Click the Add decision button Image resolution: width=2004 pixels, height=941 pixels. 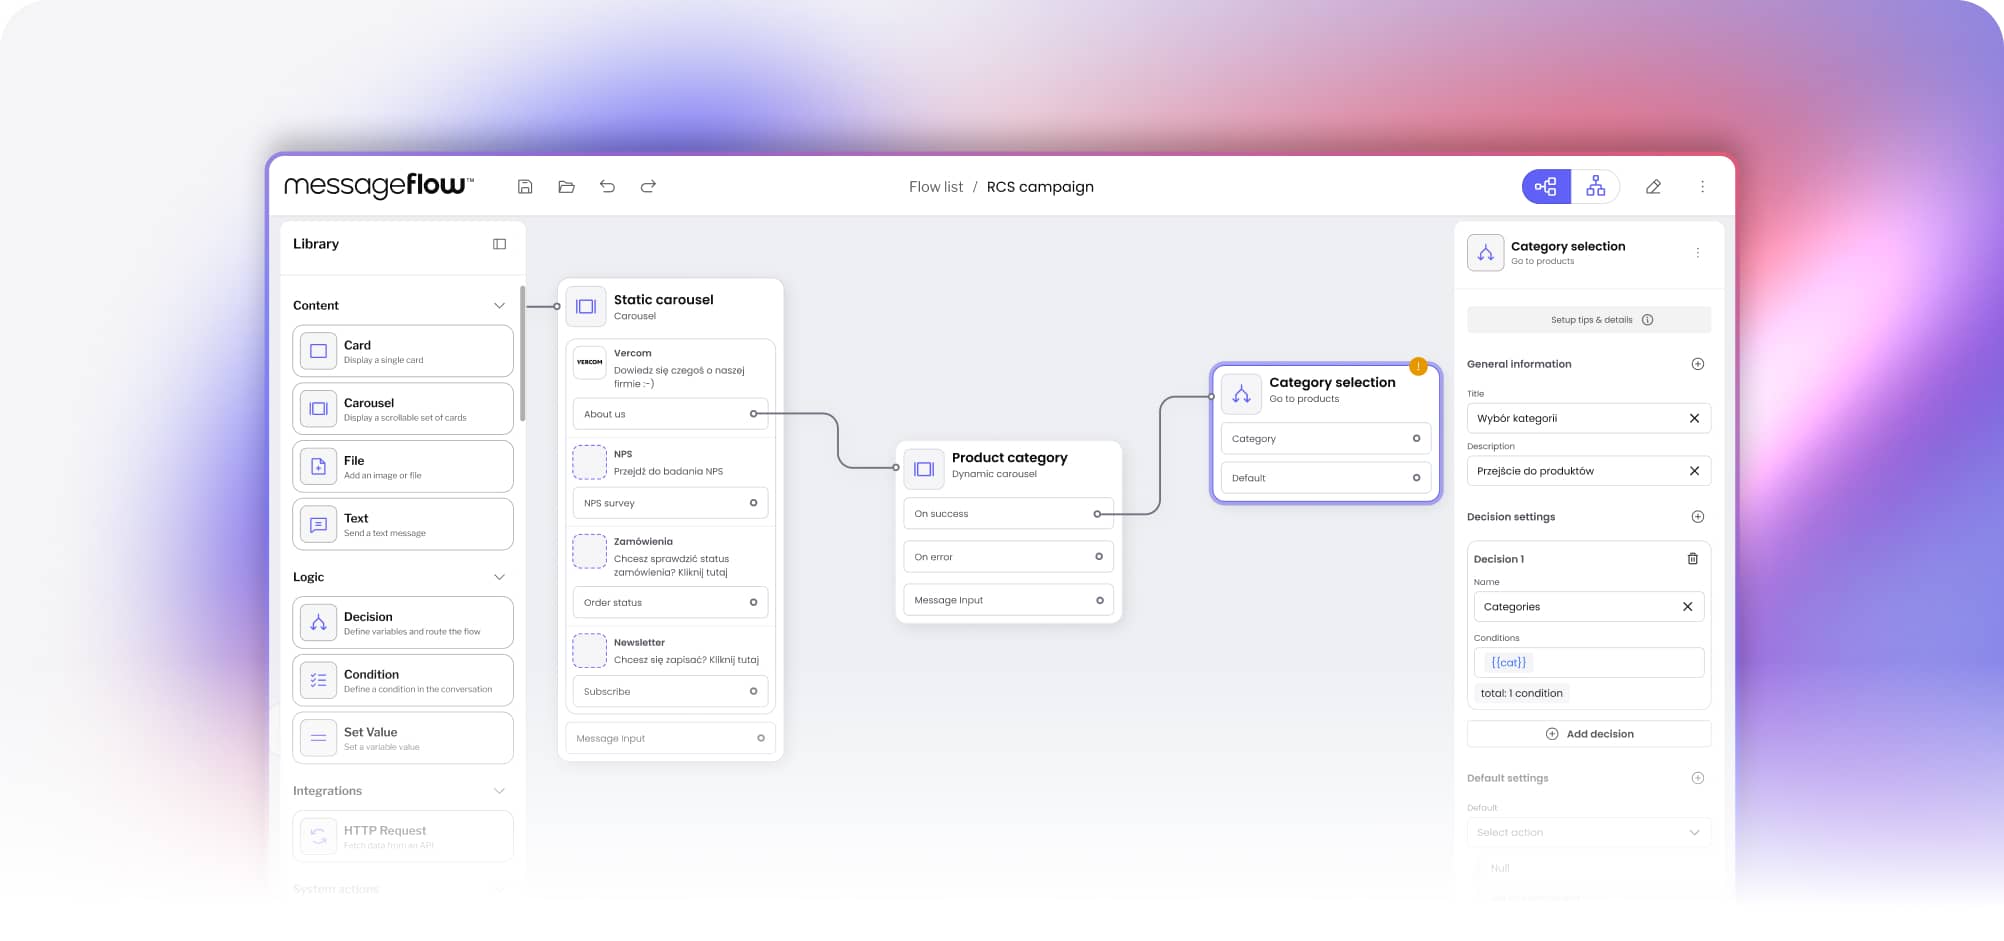pyautogui.click(x=1588, y=733)
